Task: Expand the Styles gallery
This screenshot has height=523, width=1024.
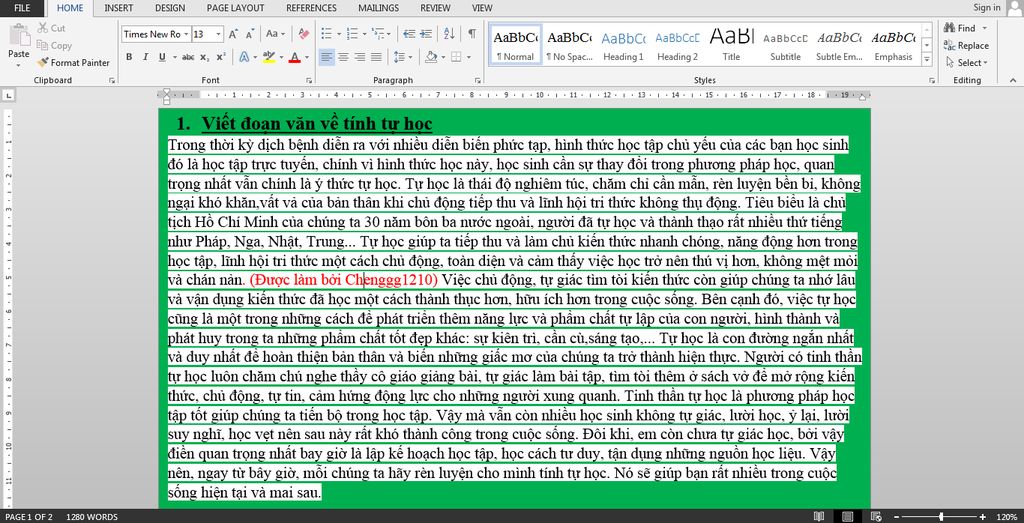Action: [927, 59]
